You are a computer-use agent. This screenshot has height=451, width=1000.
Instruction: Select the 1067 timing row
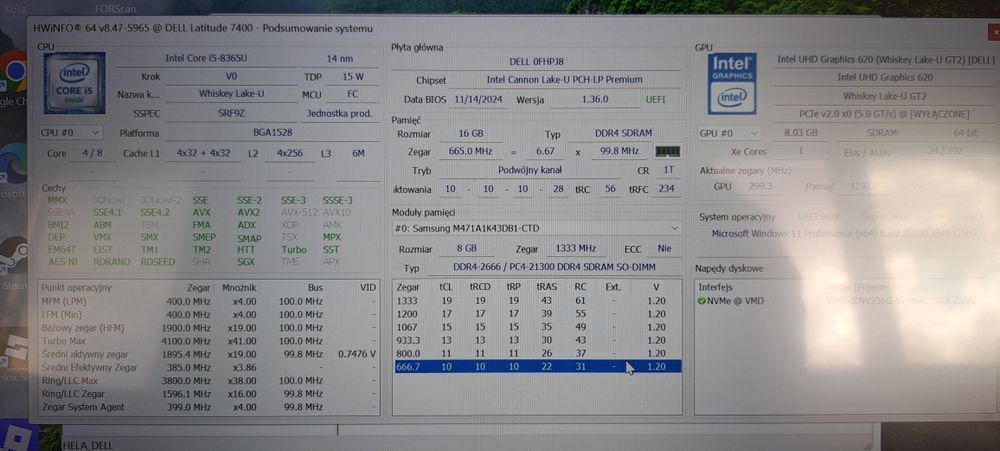point(538,327)
